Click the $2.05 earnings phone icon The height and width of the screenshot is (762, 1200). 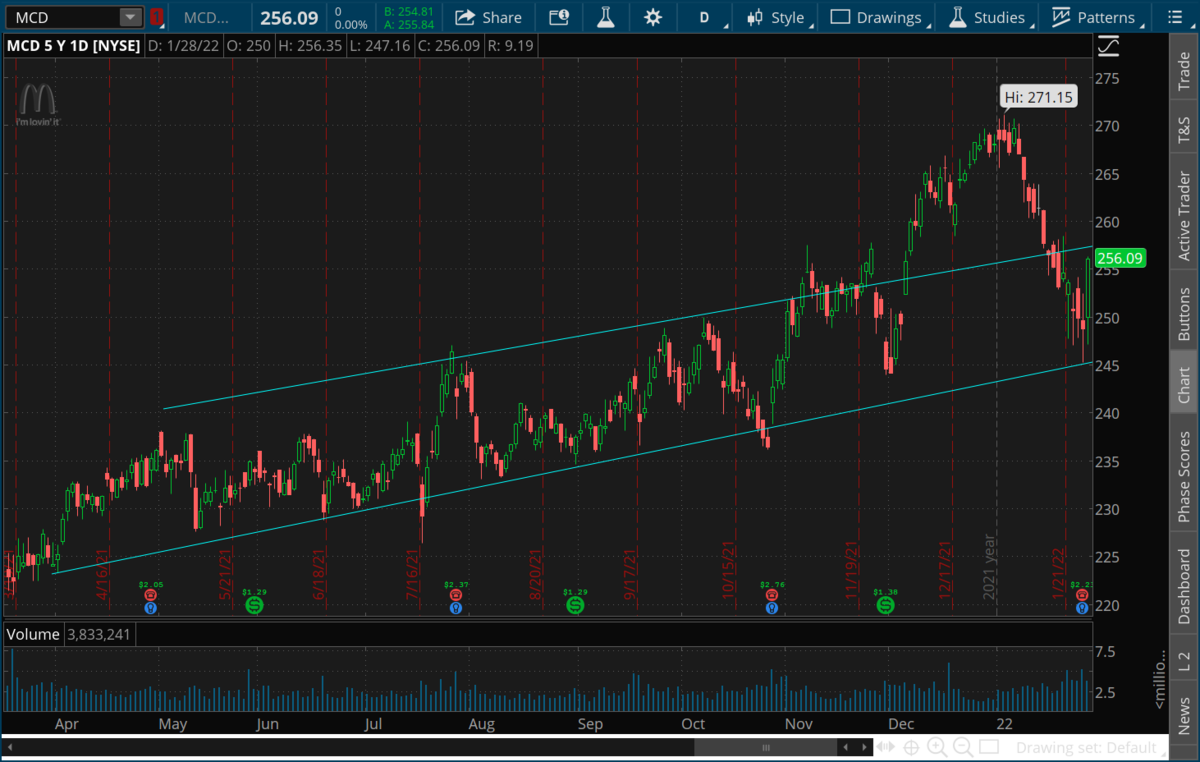pyautogui.click(x=150, y=594)
